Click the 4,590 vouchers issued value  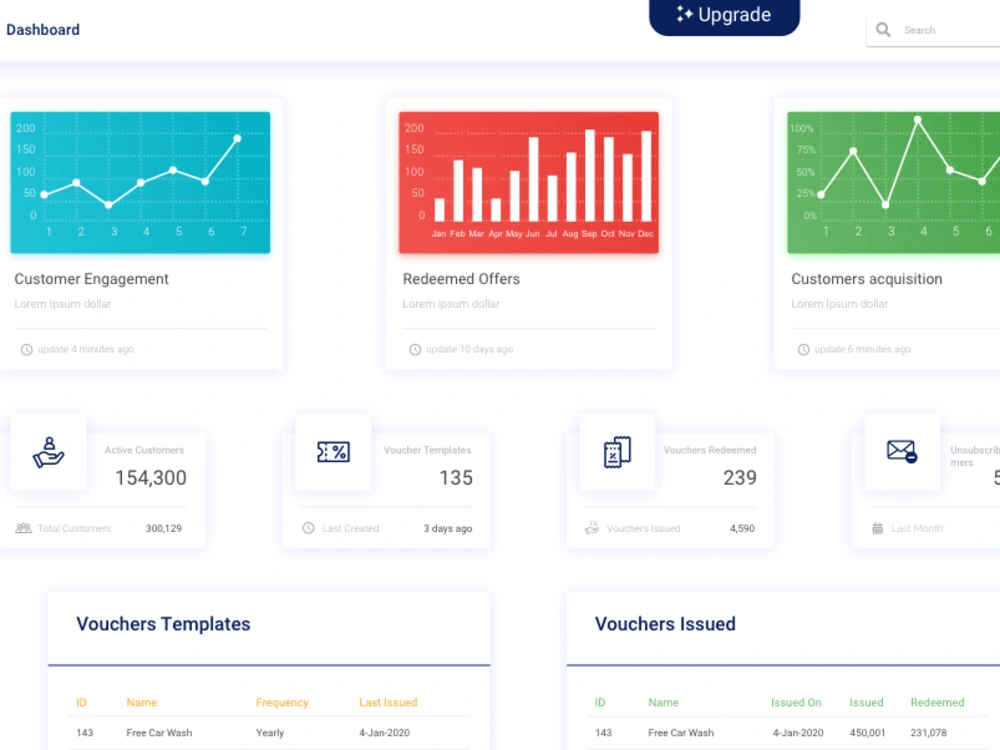pos(742,528)
